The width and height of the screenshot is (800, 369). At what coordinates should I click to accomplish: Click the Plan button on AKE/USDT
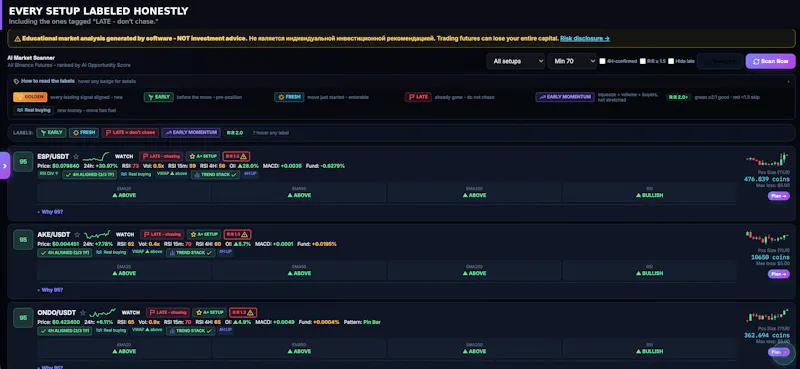[x=779, y=274]
